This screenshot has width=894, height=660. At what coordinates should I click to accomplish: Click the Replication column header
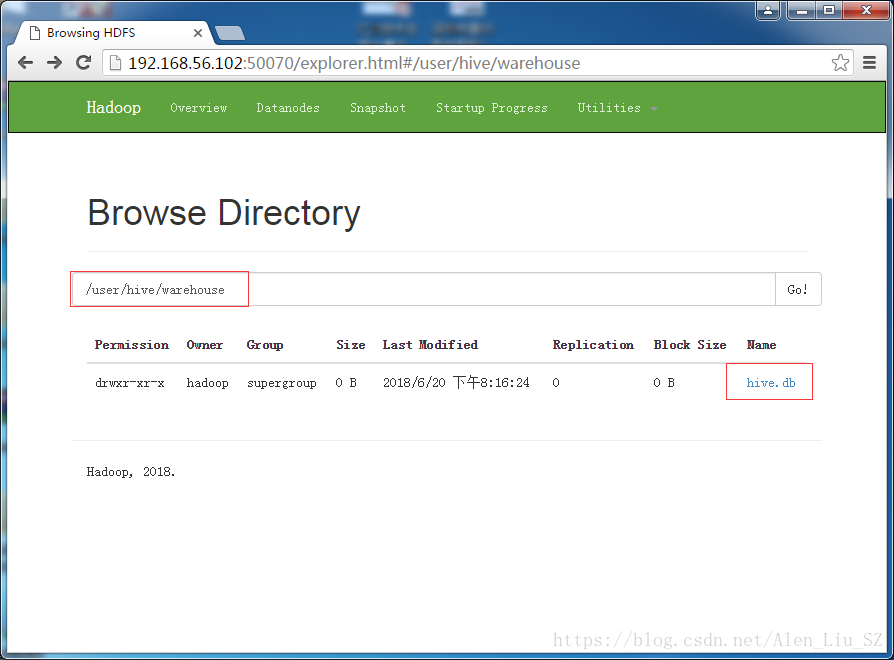593,345
